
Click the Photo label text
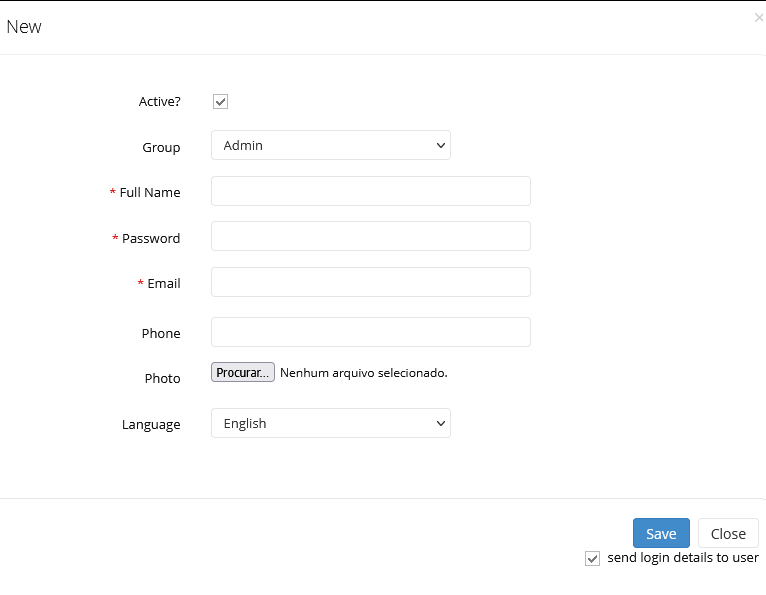point(162,378)
